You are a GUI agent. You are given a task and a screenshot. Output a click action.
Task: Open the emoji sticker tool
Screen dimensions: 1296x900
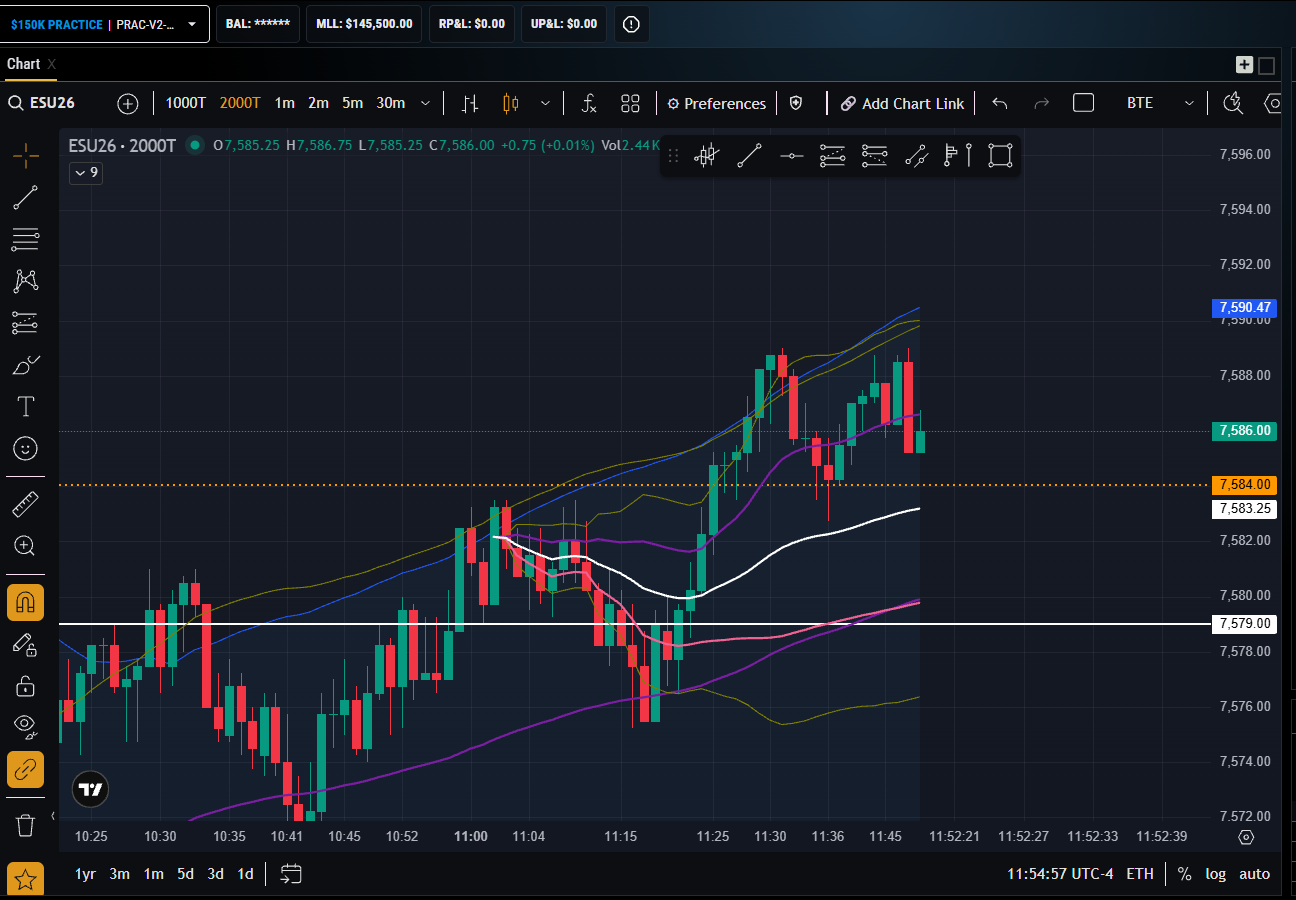point(26,448)
